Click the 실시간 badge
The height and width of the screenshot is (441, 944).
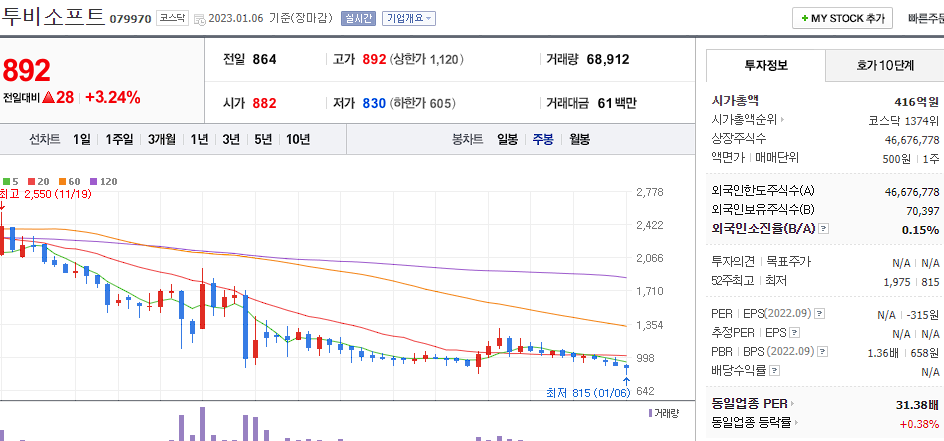pyautogui.click(x=359, y=19)
